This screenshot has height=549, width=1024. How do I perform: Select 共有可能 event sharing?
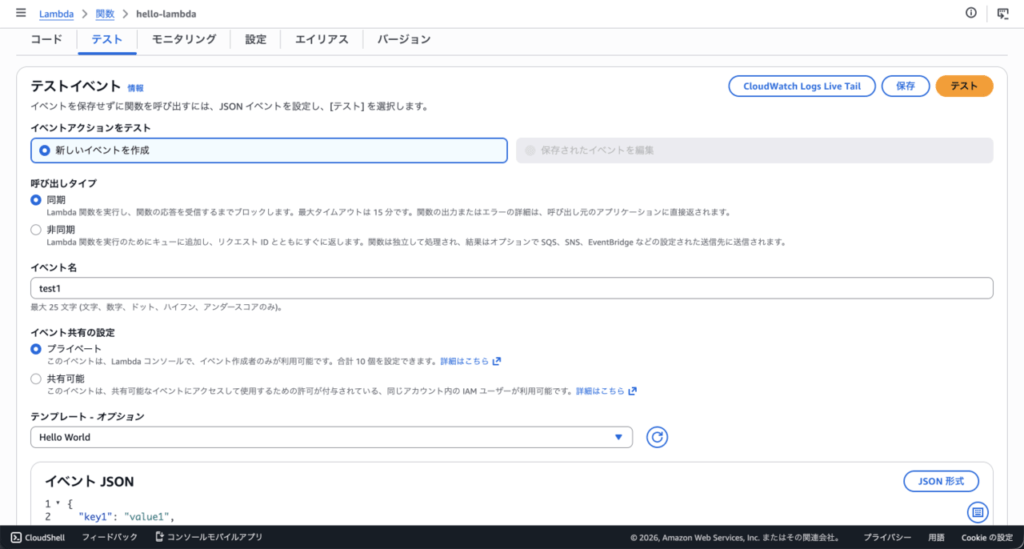tap(36, 379)
